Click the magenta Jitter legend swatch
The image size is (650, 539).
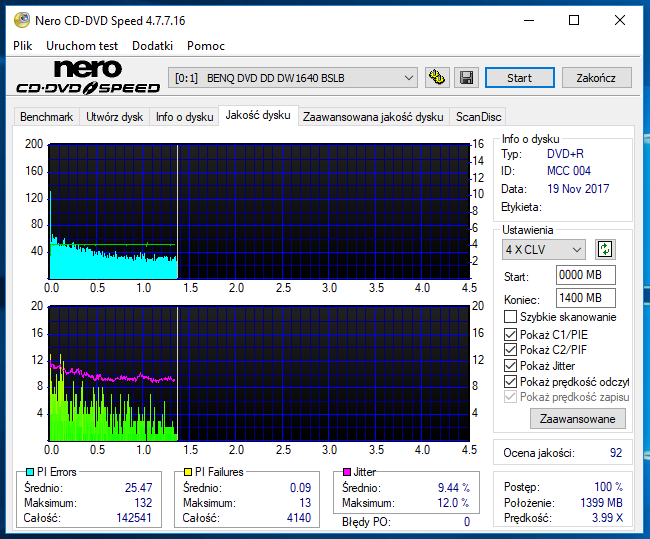tap(347, 472)
